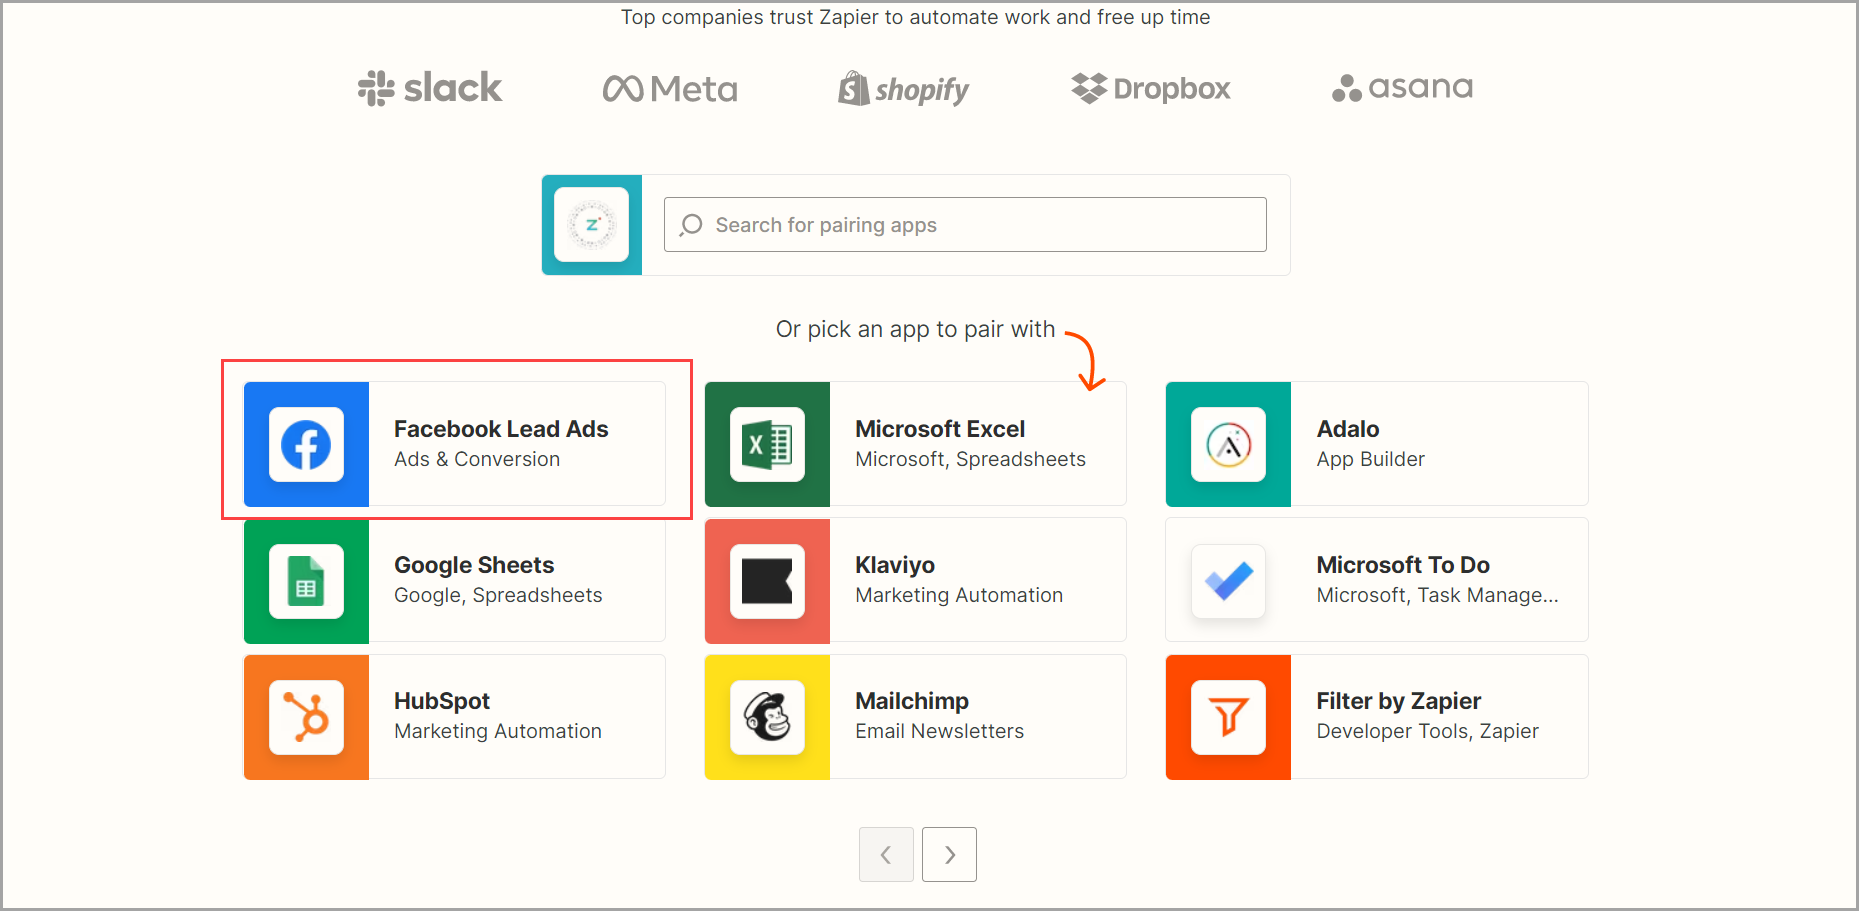Open the Facebook Lead Ads title

tap(501, 429)
